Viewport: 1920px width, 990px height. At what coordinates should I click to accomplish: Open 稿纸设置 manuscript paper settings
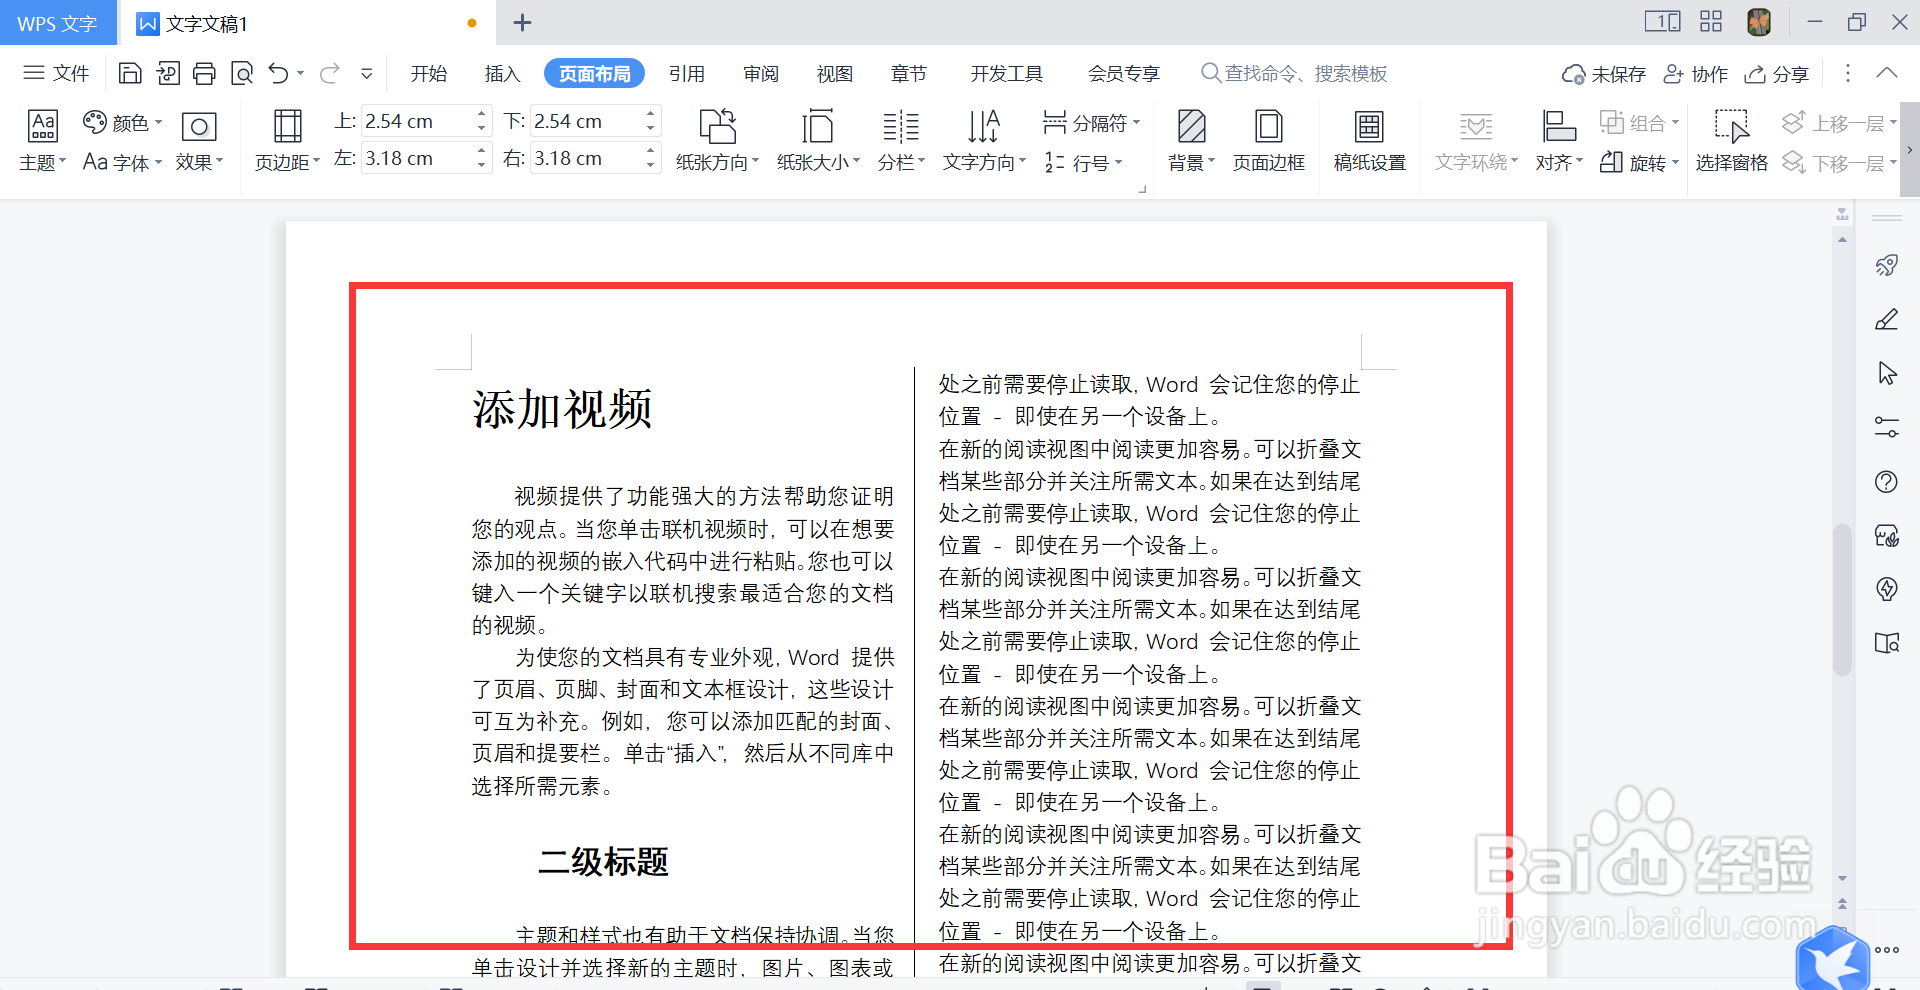click(1369, 141)
